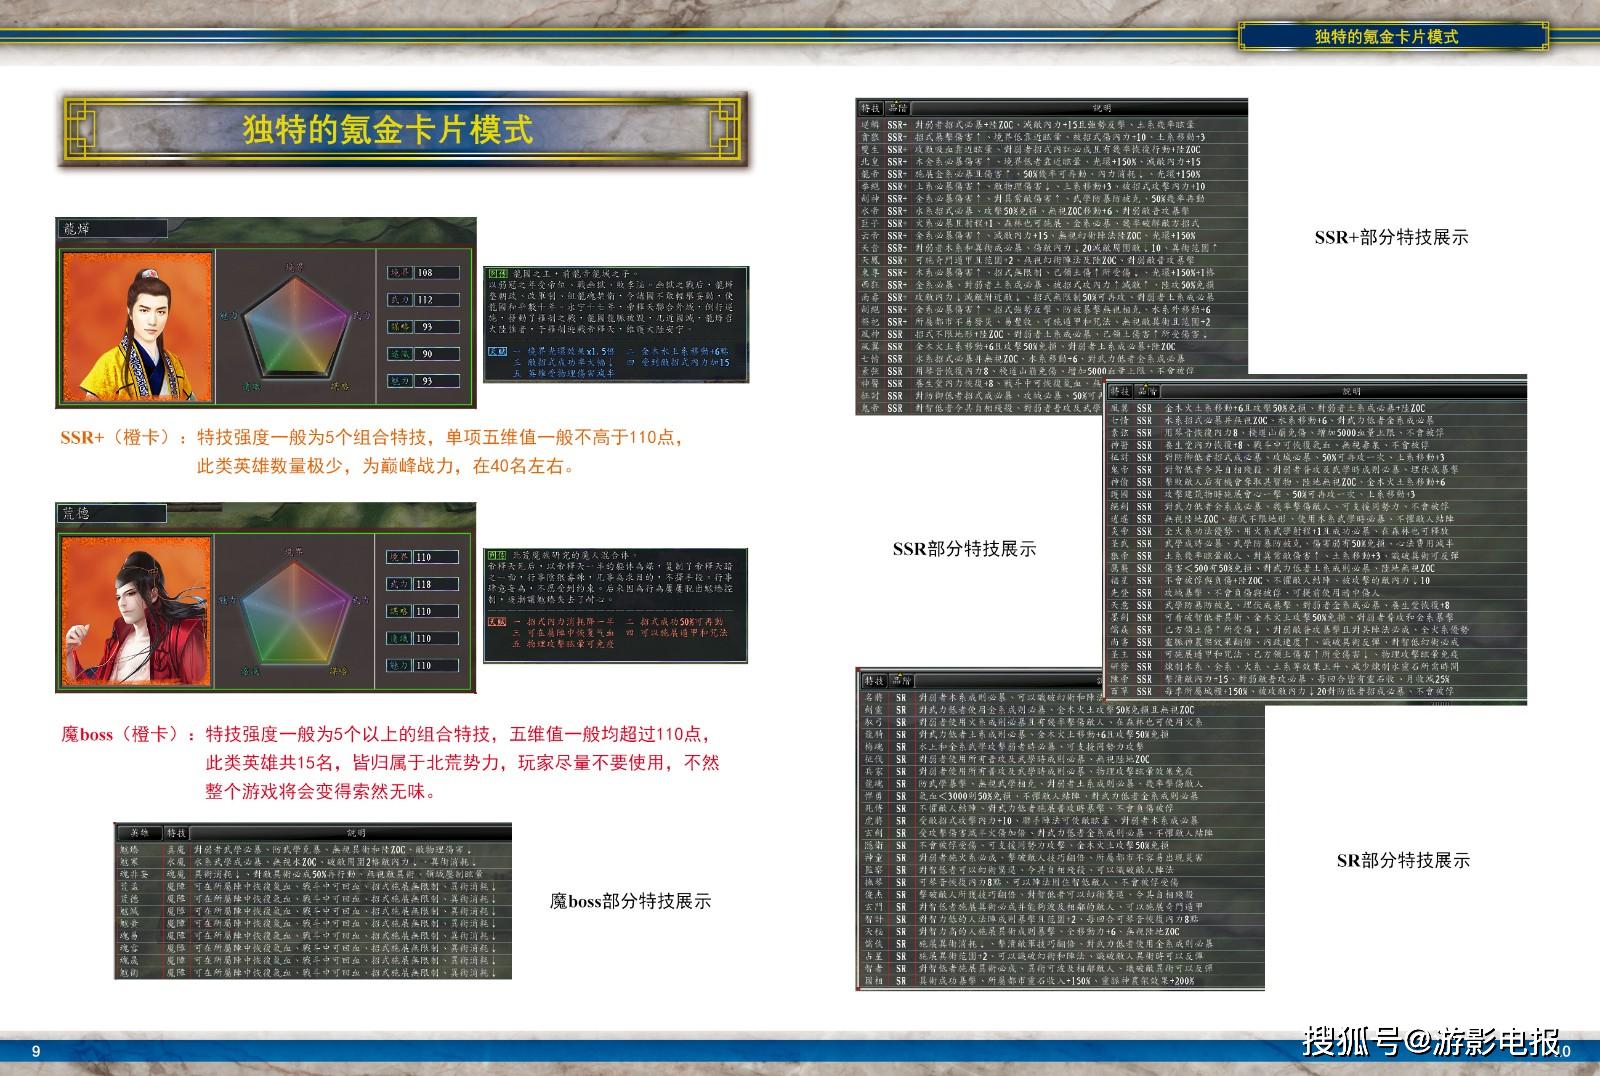Select the 龍騎 row in SR table
1600x1076 pixels.
pos(1061,734)
